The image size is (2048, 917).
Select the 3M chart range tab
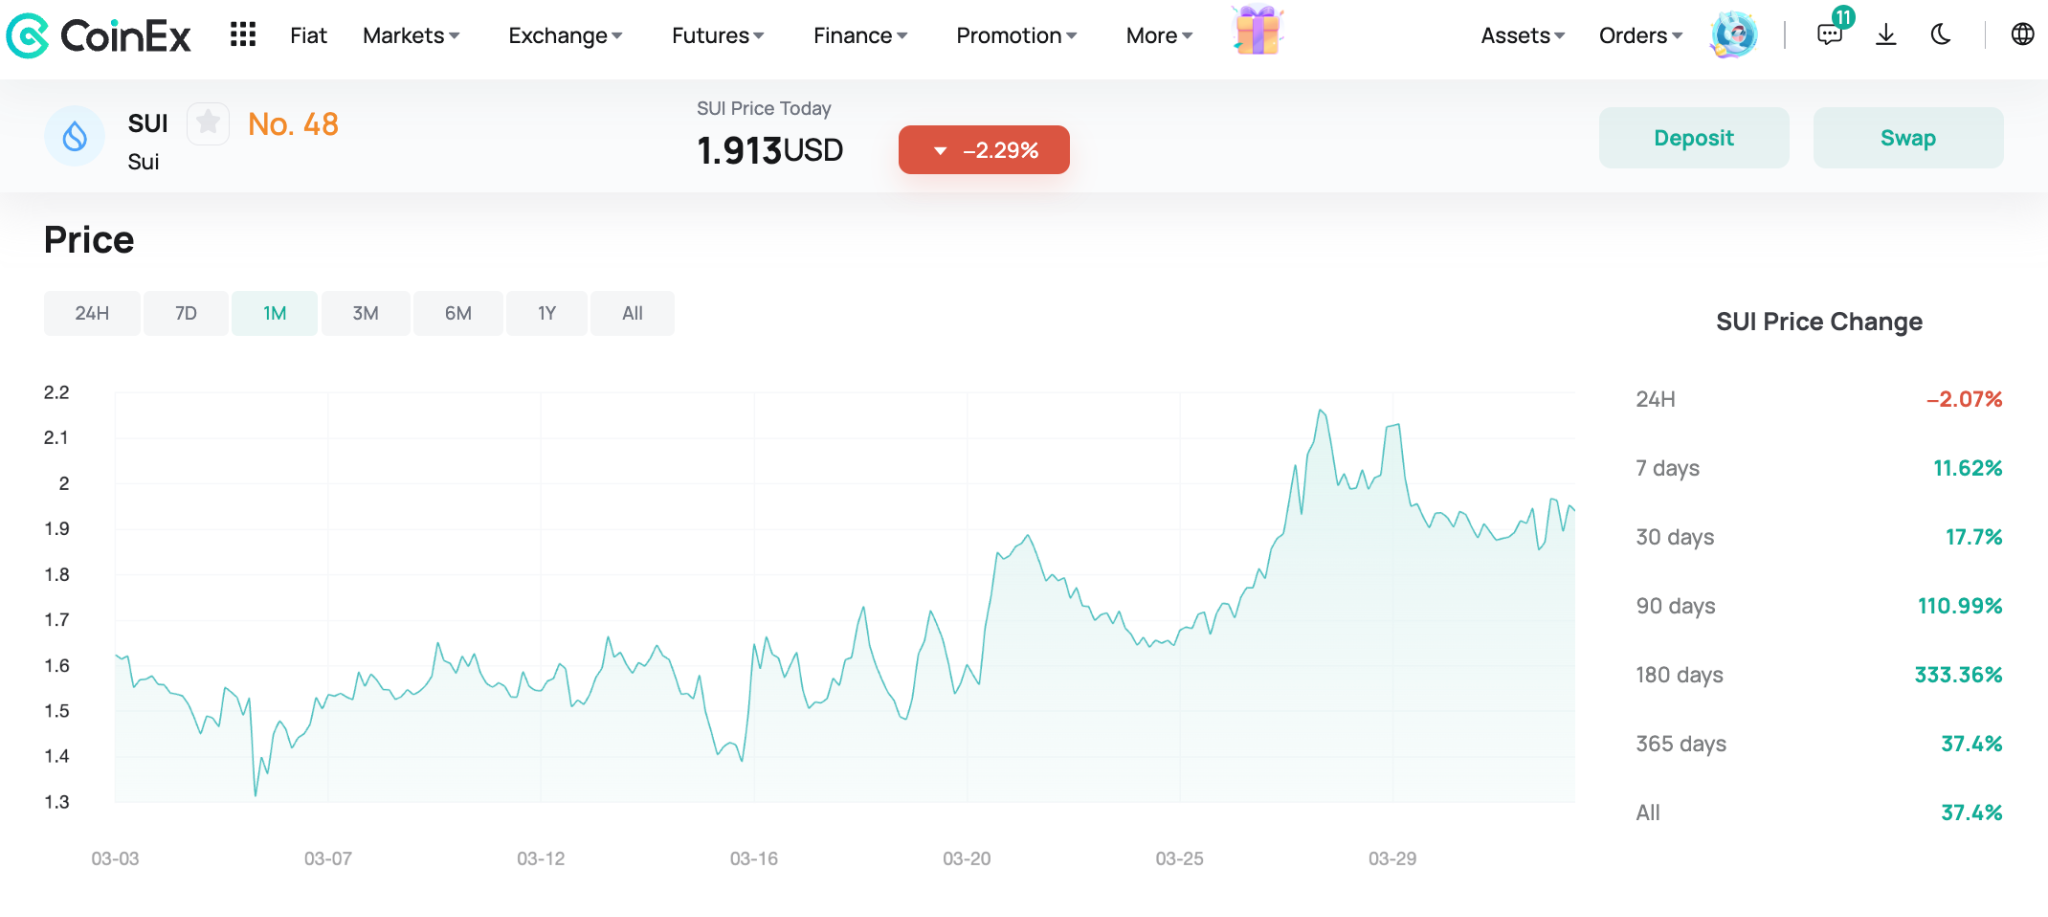tap(366, 313)
